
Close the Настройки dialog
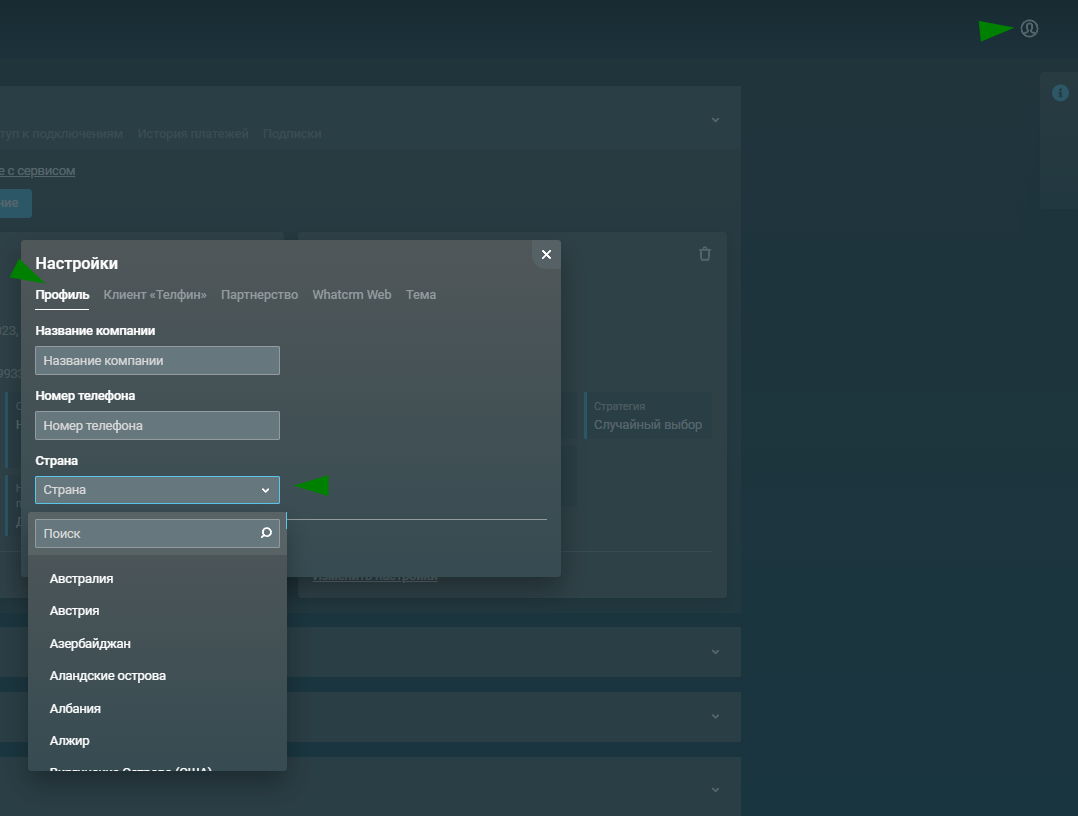point(546,255)
